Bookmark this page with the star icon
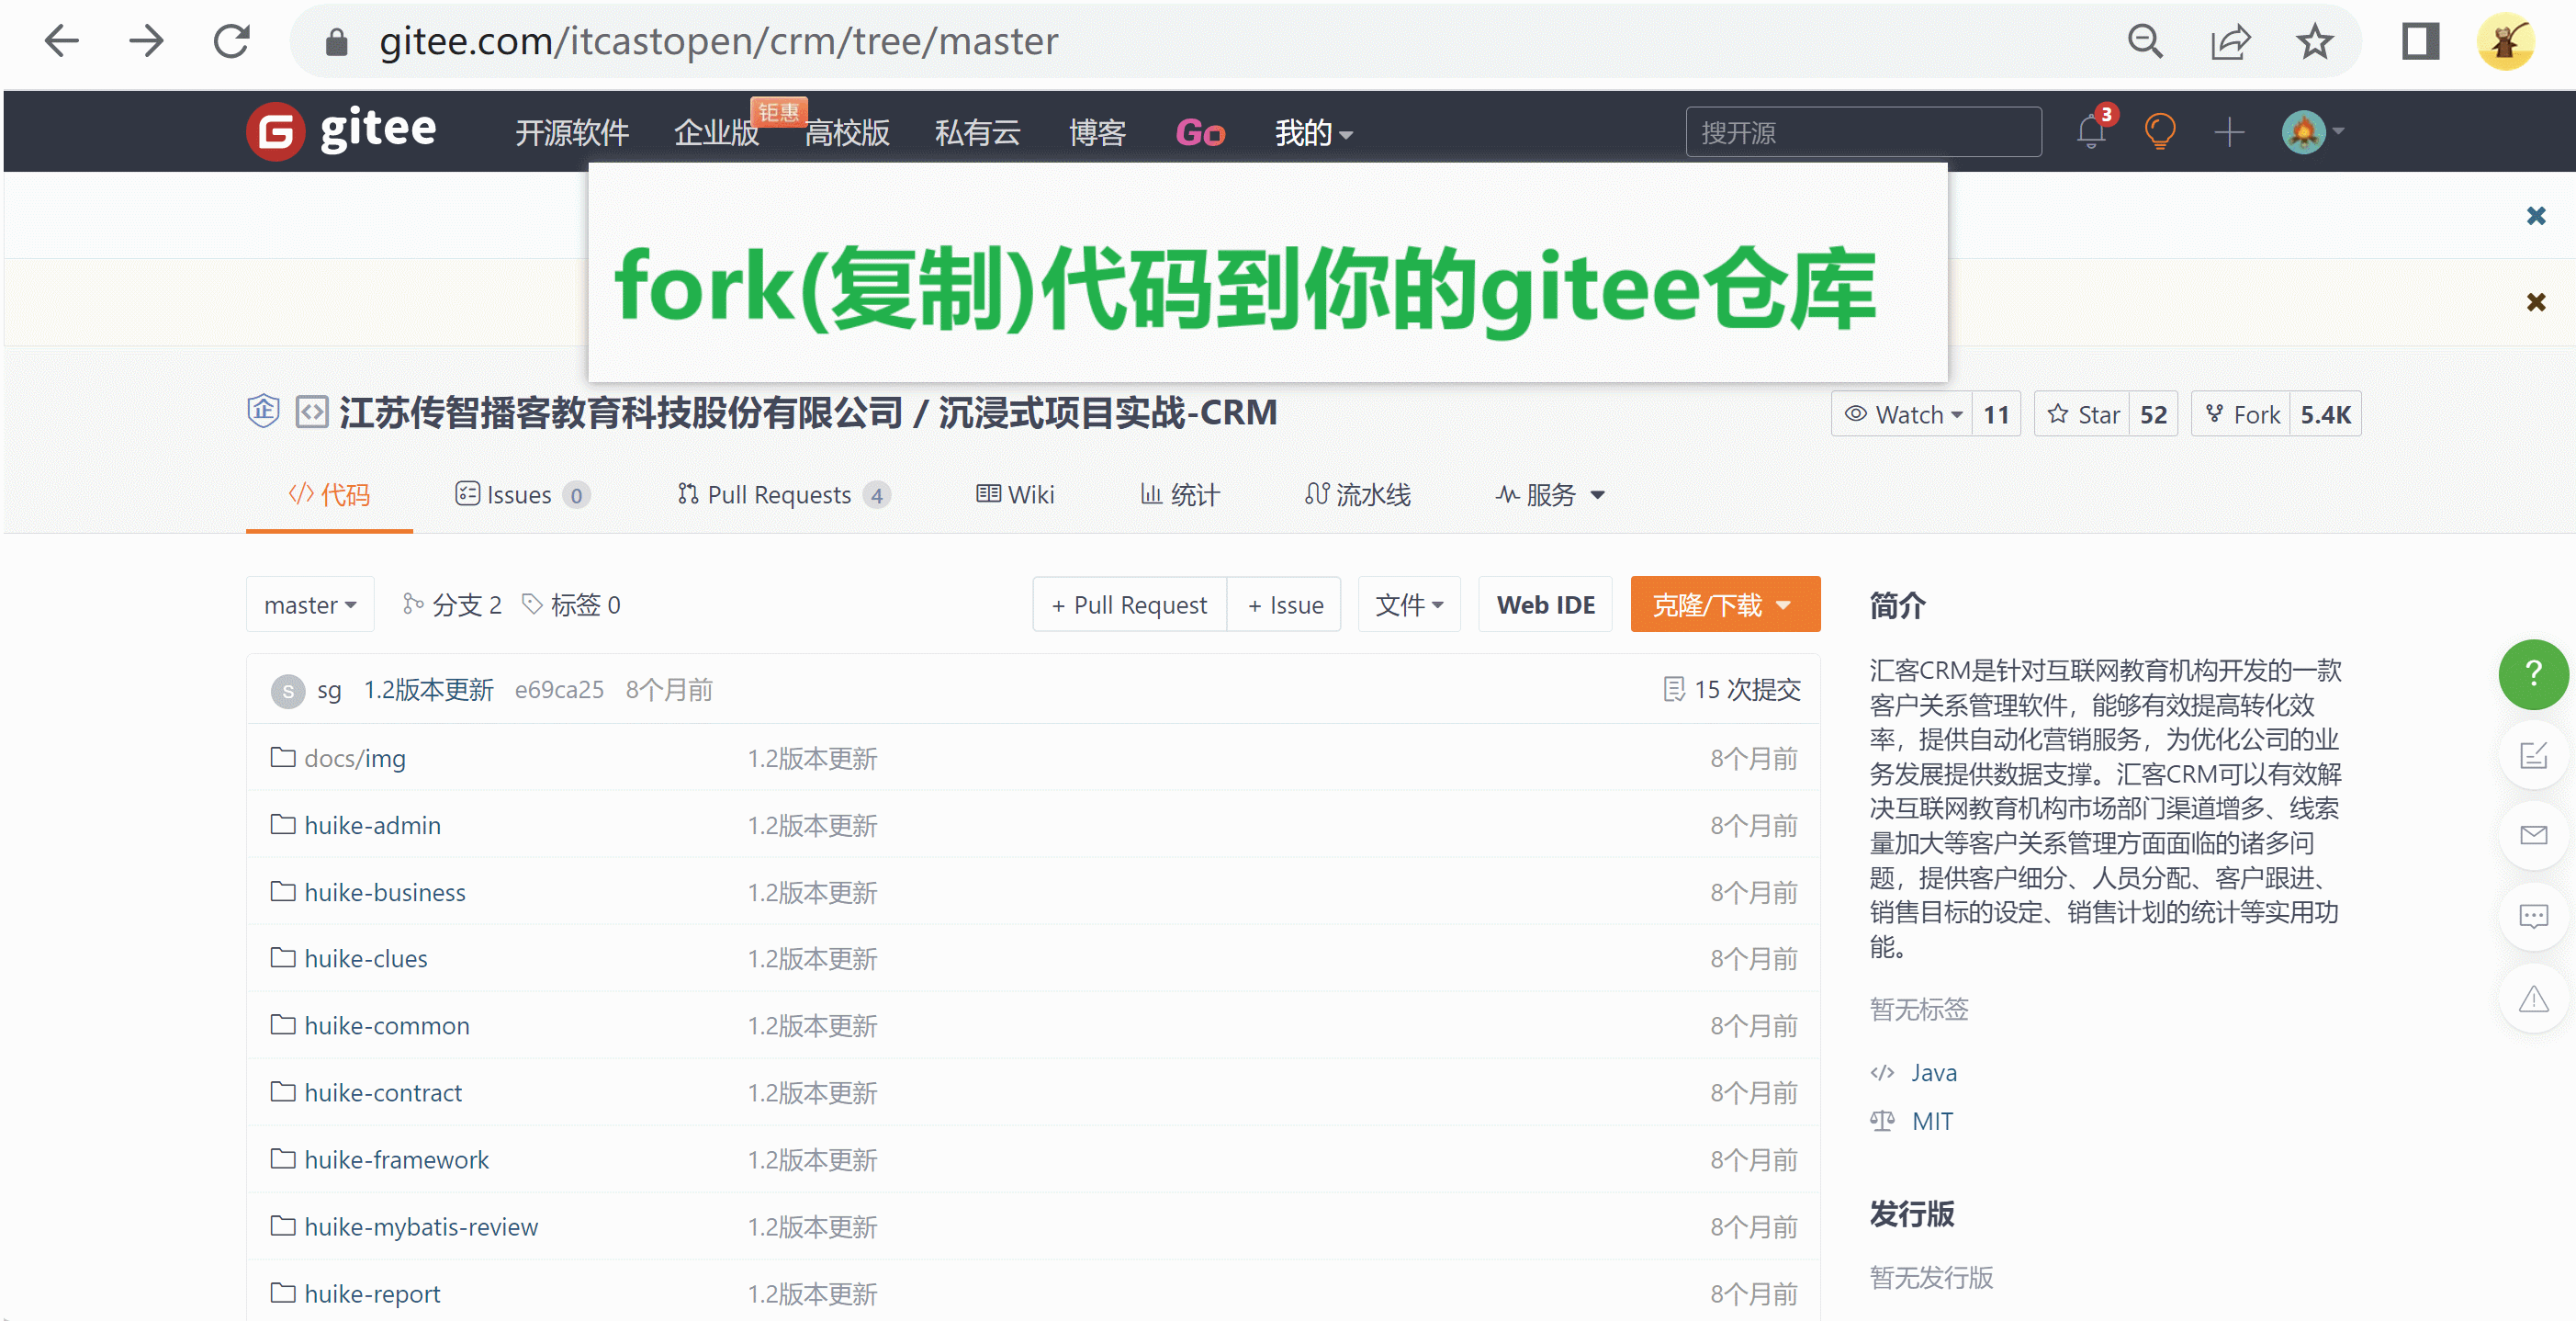Screen dimensions: 2576x1321 click(2314, 41)
